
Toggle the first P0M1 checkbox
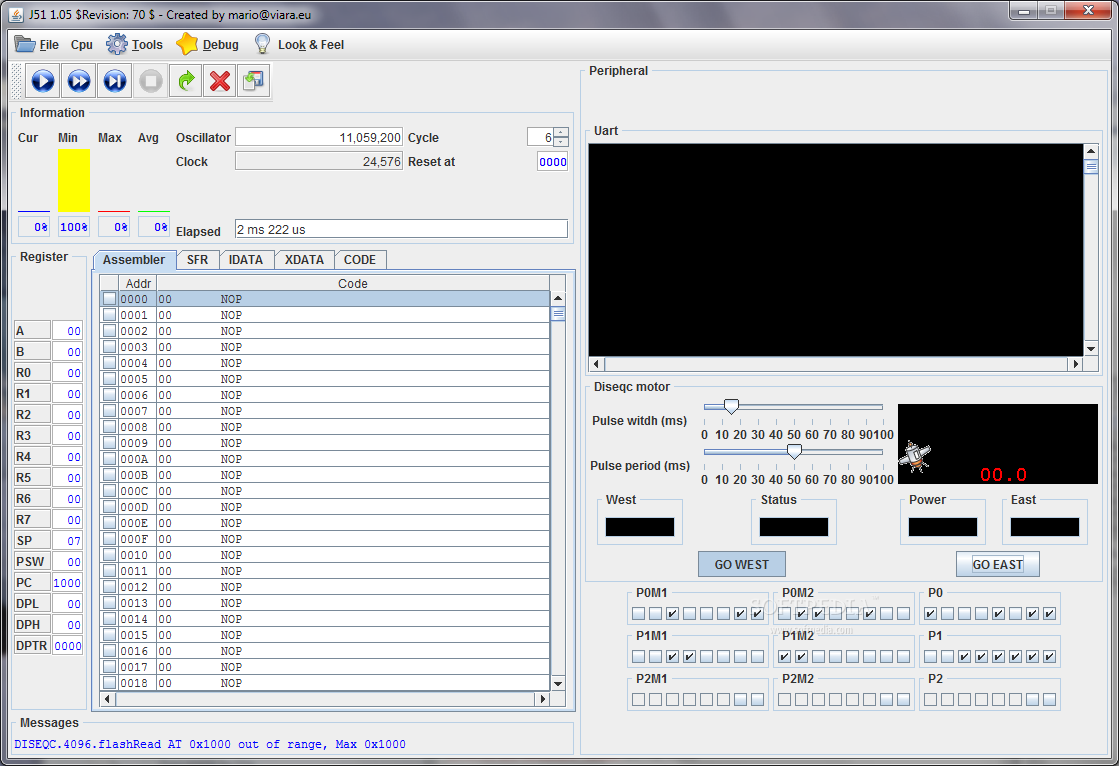click(639, 613)
